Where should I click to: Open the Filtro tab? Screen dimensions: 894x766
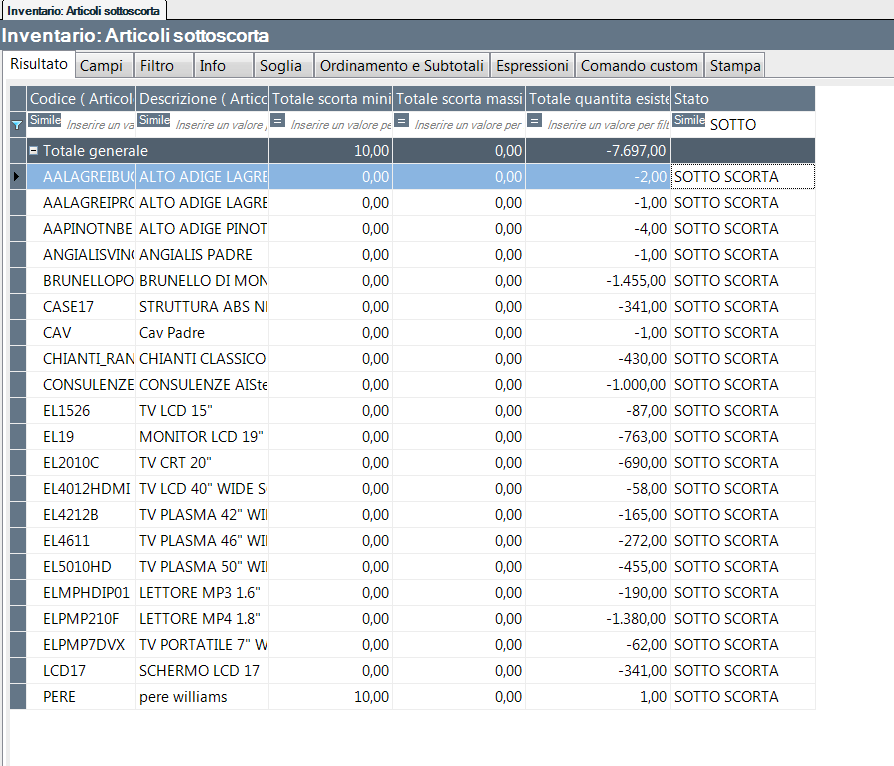point(157,66)
